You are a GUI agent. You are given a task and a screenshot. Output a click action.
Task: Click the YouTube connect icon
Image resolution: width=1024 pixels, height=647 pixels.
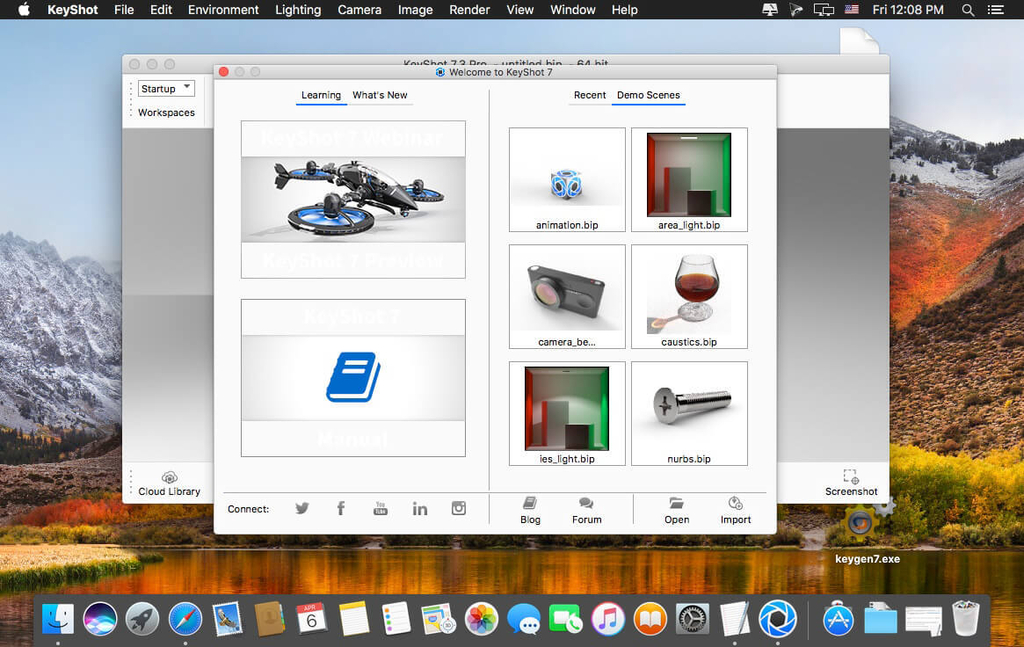click(x=380, y=508)
